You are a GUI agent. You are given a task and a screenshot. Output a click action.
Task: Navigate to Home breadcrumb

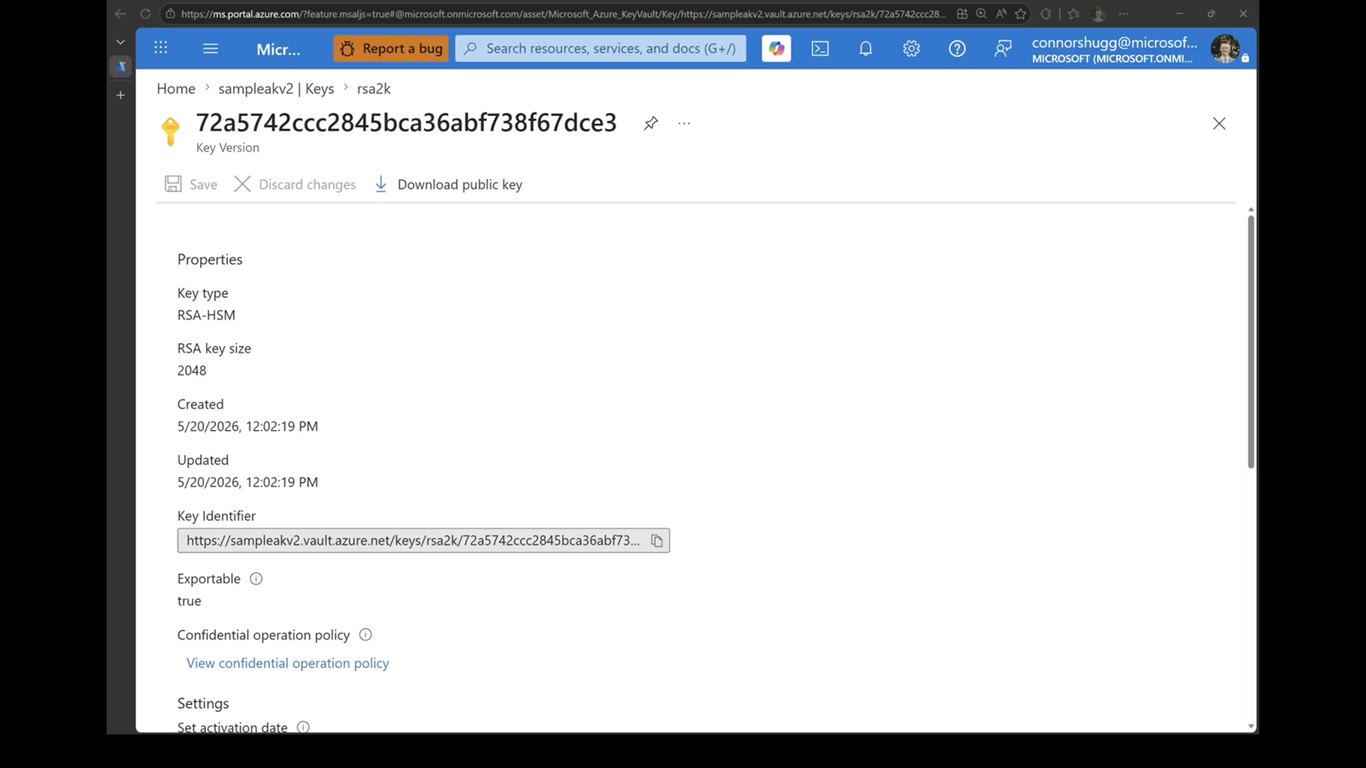pyautogui.click(x=176, y=89)
